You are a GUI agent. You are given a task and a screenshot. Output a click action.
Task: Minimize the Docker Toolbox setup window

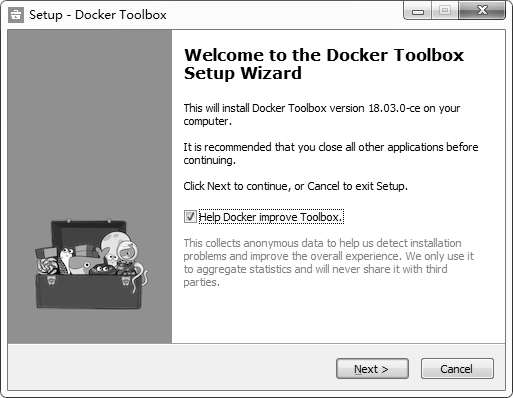click(x=417, y=11)
